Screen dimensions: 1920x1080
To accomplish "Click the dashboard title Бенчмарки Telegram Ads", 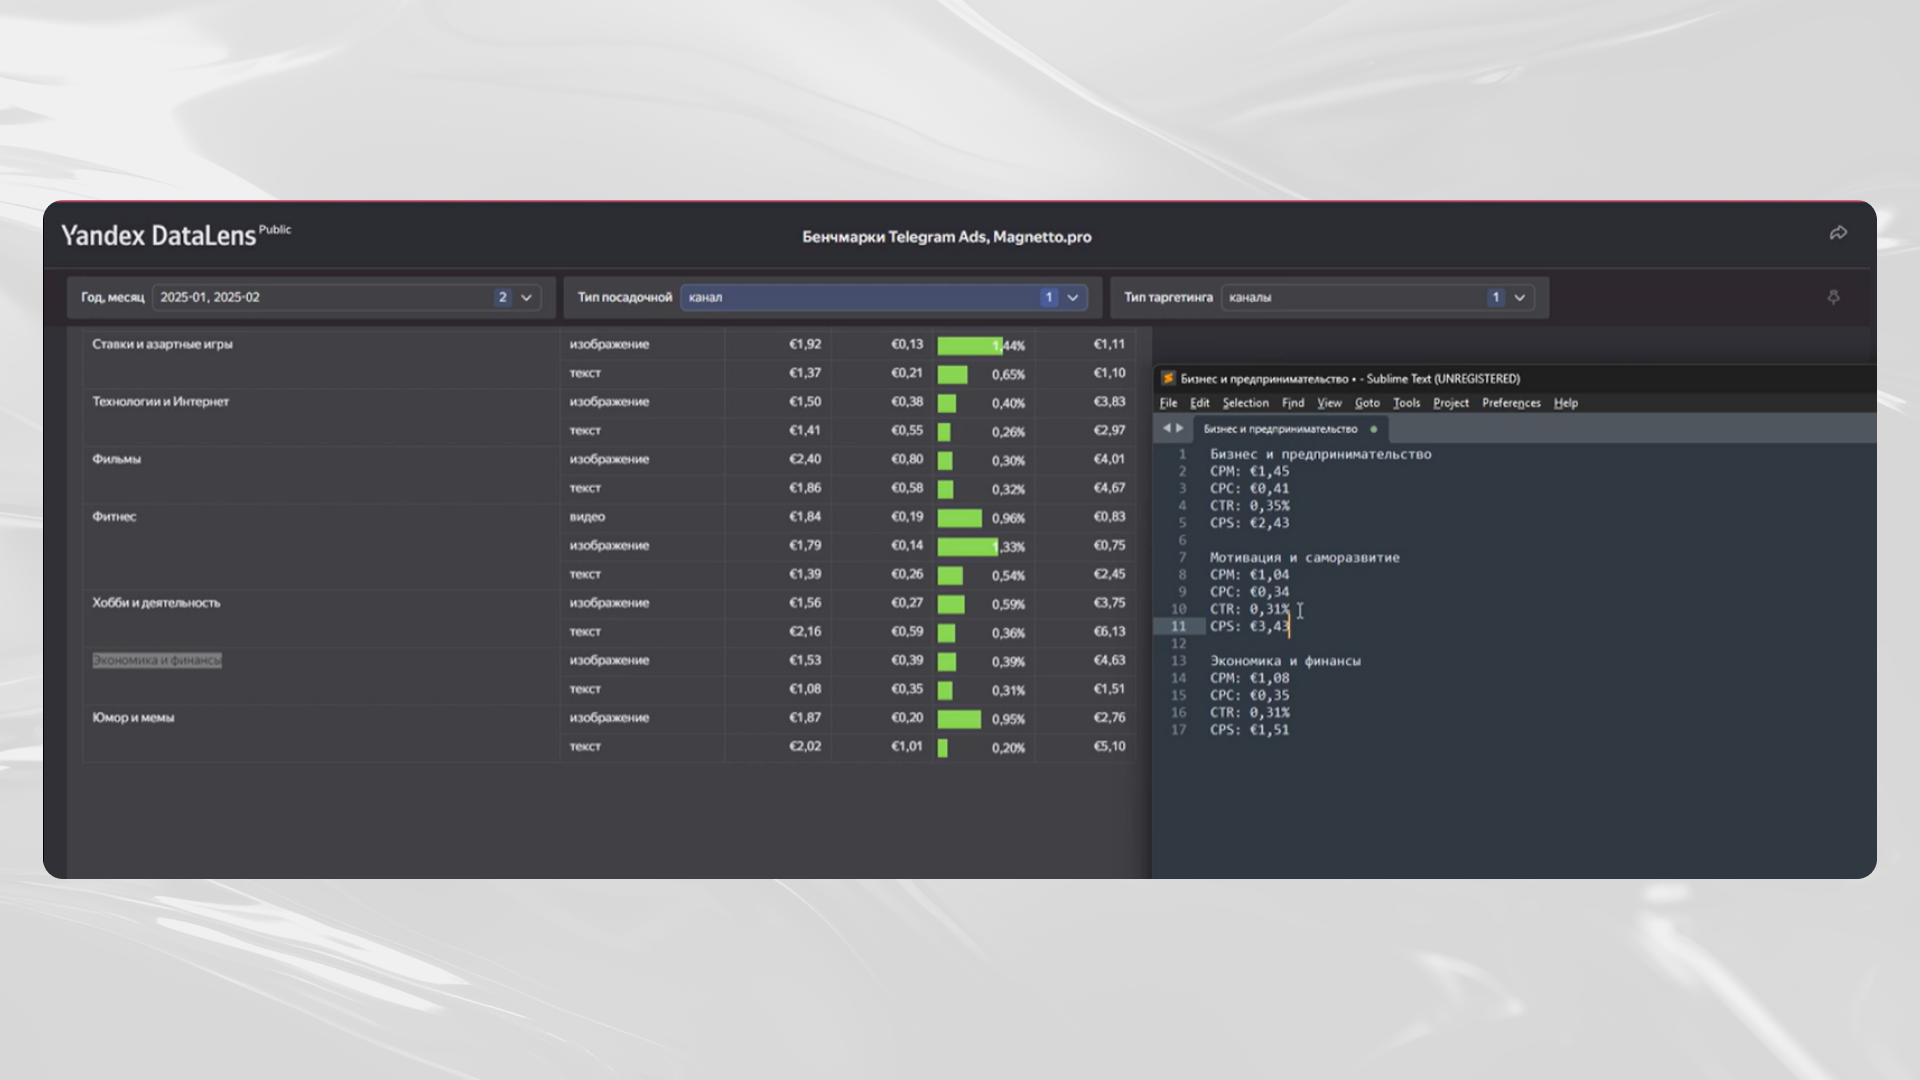I will pyautogui.click(x=946, y=237).
